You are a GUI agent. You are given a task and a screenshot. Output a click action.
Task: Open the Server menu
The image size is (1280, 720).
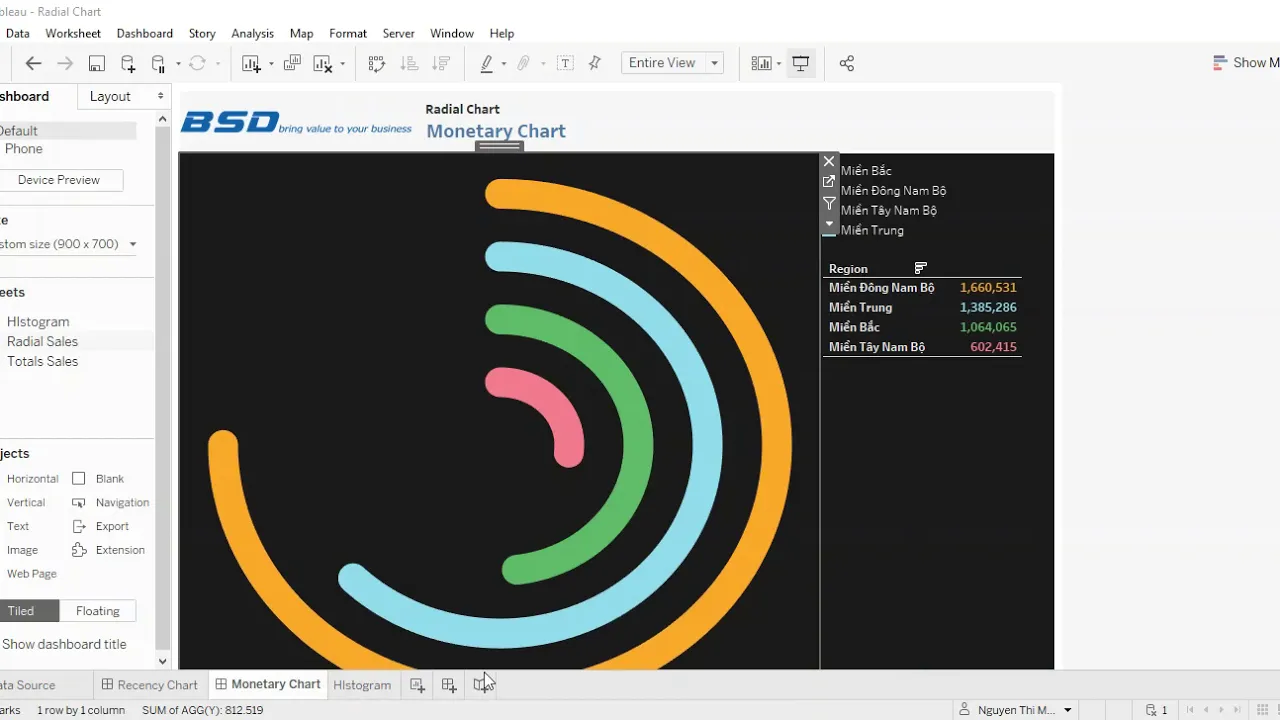398,33
